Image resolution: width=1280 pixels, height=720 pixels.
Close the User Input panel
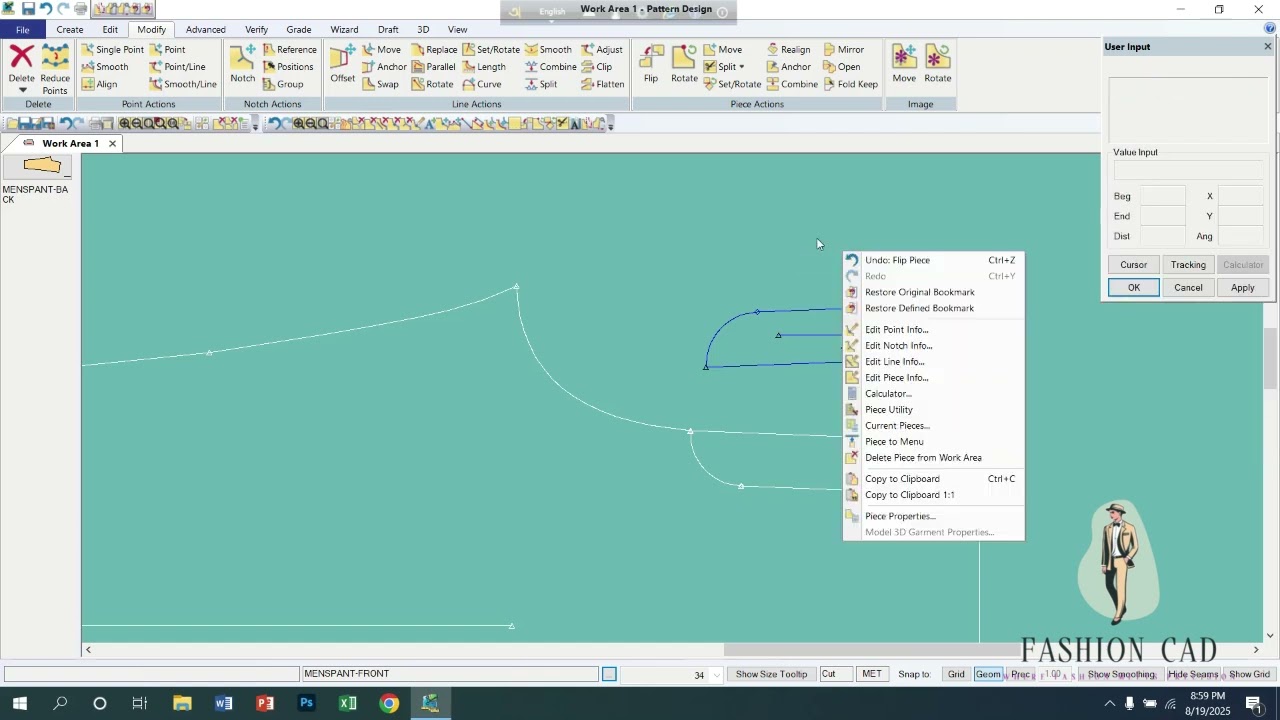[1268, 47]
